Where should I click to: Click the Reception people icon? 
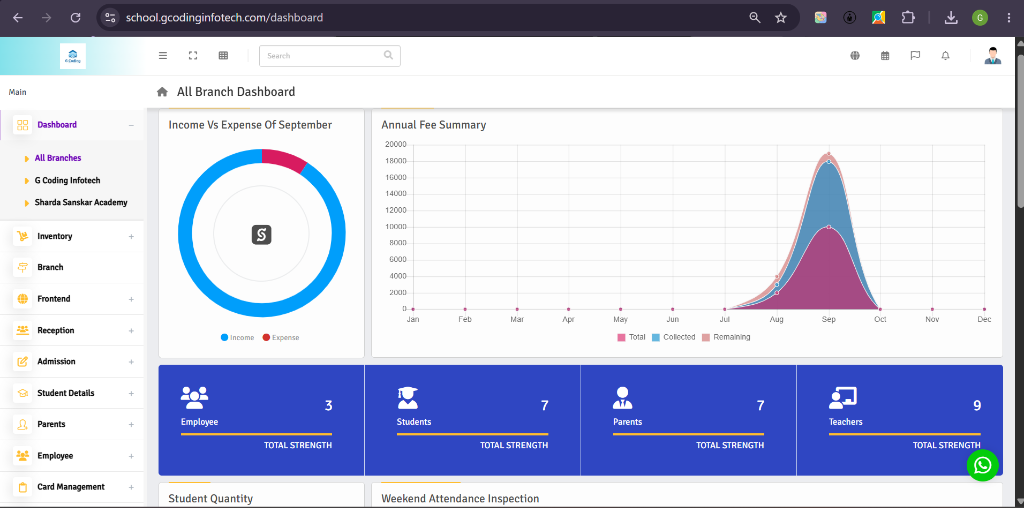(x=22, y=330)
